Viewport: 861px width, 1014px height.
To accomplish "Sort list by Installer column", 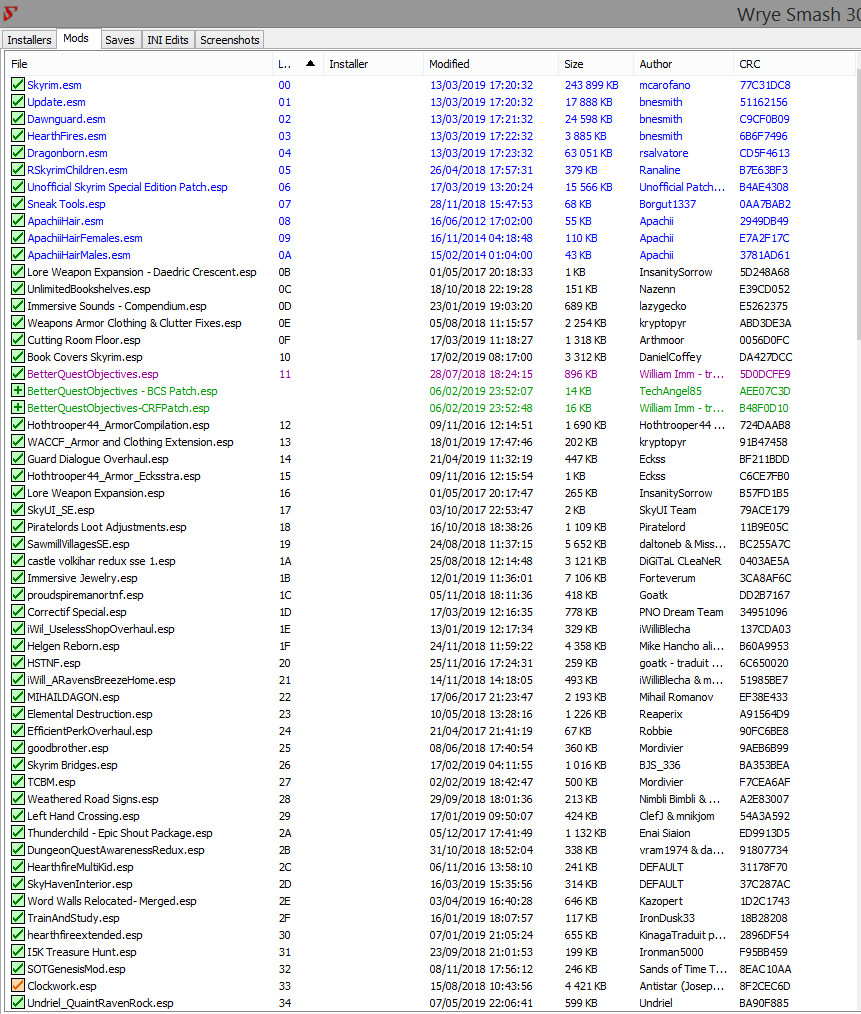I will point(373,64).
